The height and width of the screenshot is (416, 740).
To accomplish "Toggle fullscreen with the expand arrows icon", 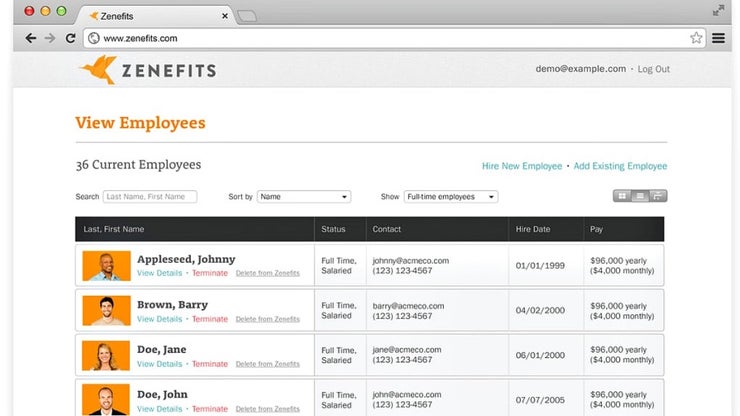I will coord(718,10).
